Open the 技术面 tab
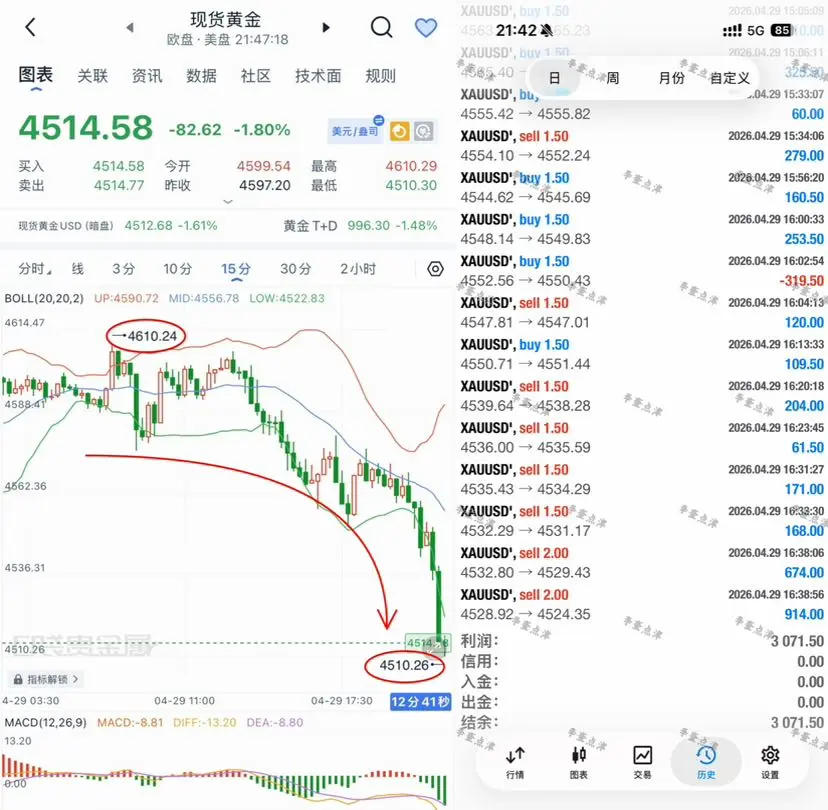The height and width of the screenshot is (810, 828). click(x=318, y=76)
